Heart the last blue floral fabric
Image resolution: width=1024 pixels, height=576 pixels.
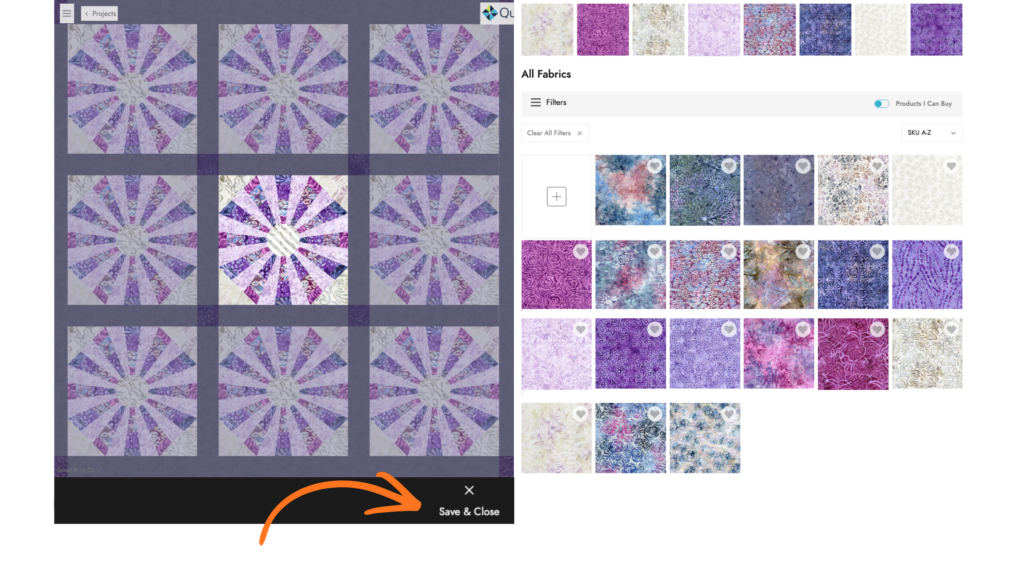click(x=729, y=414)
